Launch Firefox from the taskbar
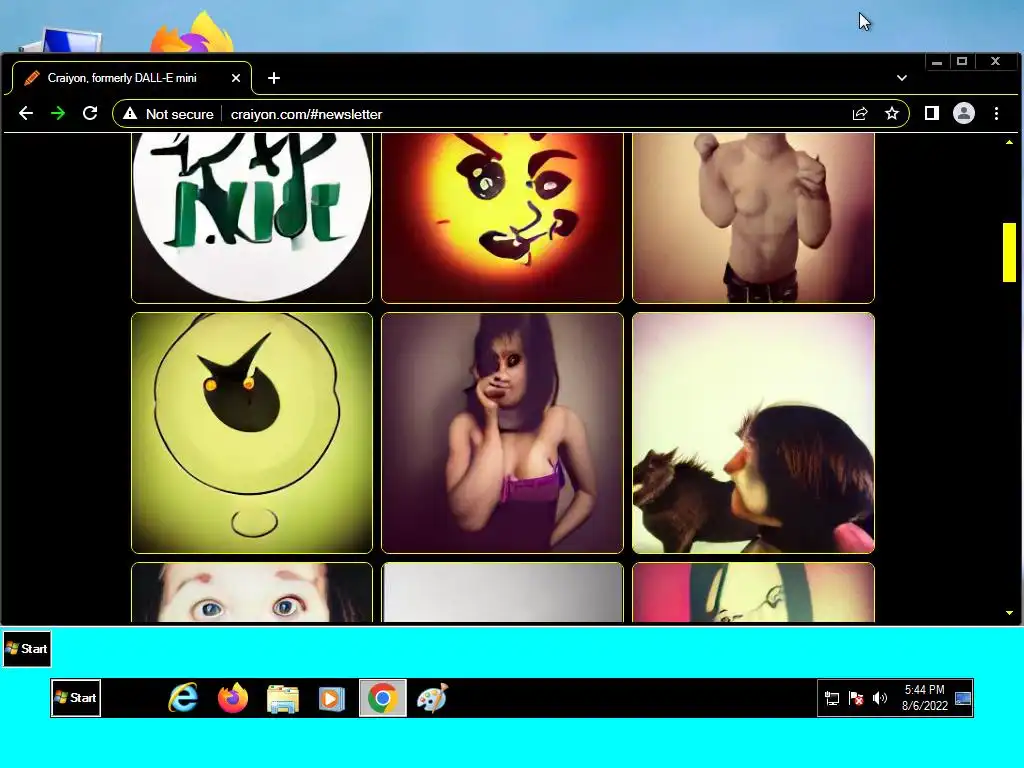Viewport: 1024px width, 768px height. click(x=233, y=698)
